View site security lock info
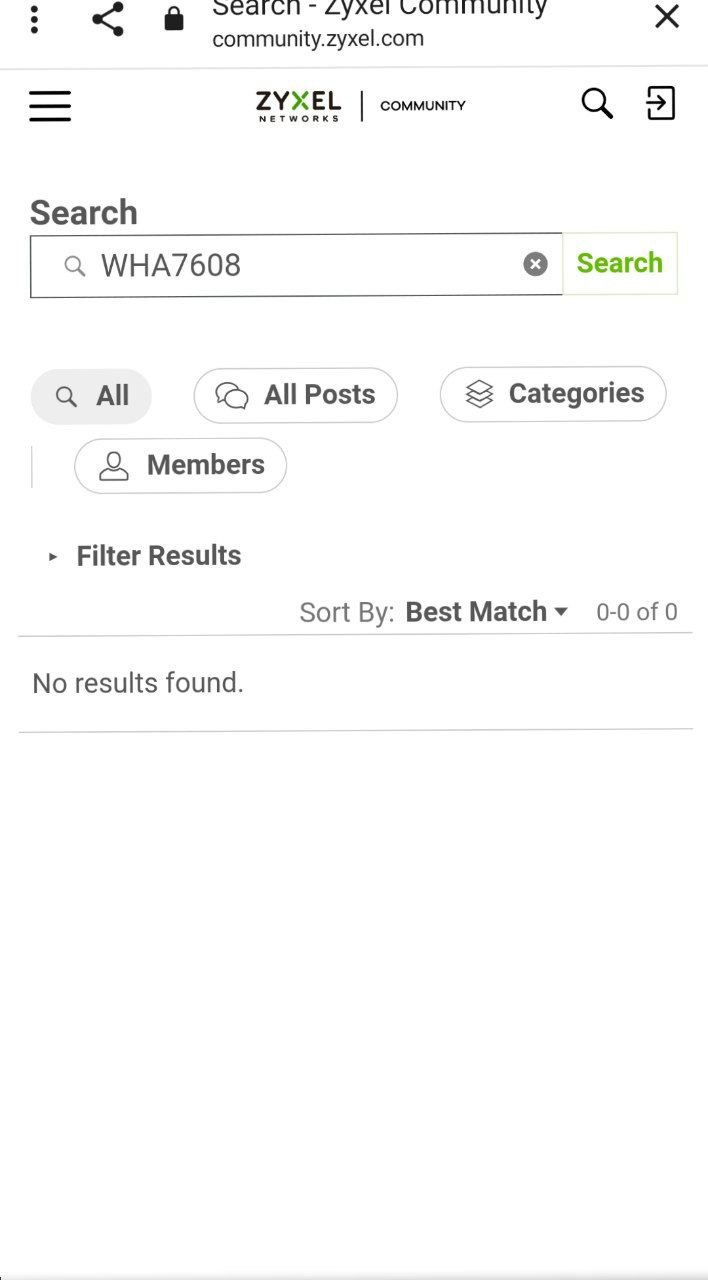This screenshot has height=1280, width=708. (x=174, y=19)
